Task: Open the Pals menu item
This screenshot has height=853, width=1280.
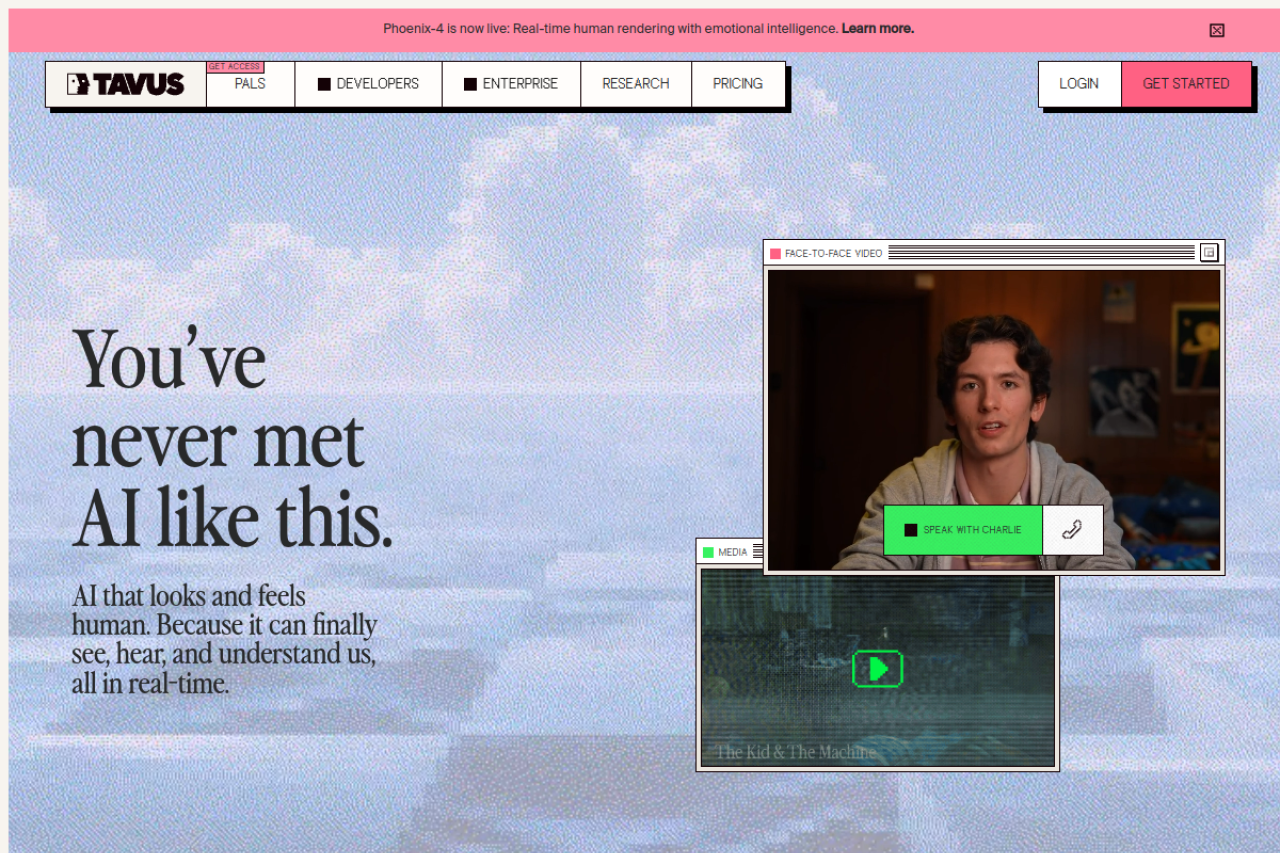Action: tap(250, 84)
